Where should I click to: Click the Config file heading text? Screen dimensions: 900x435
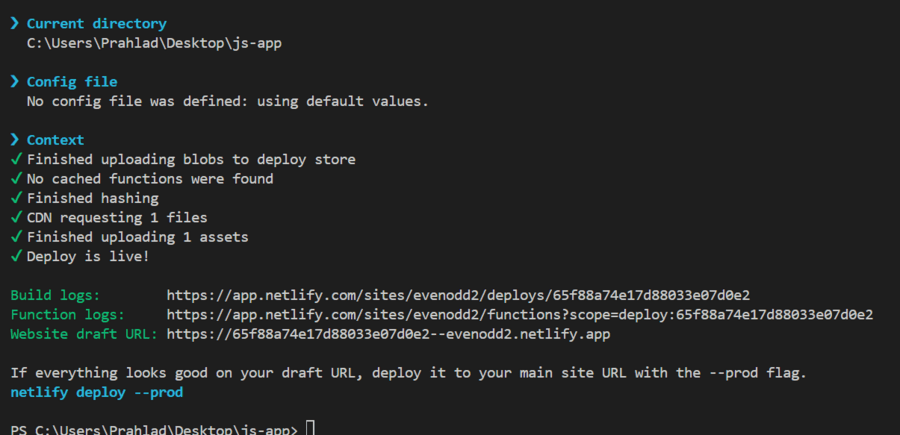click(71, 82)
